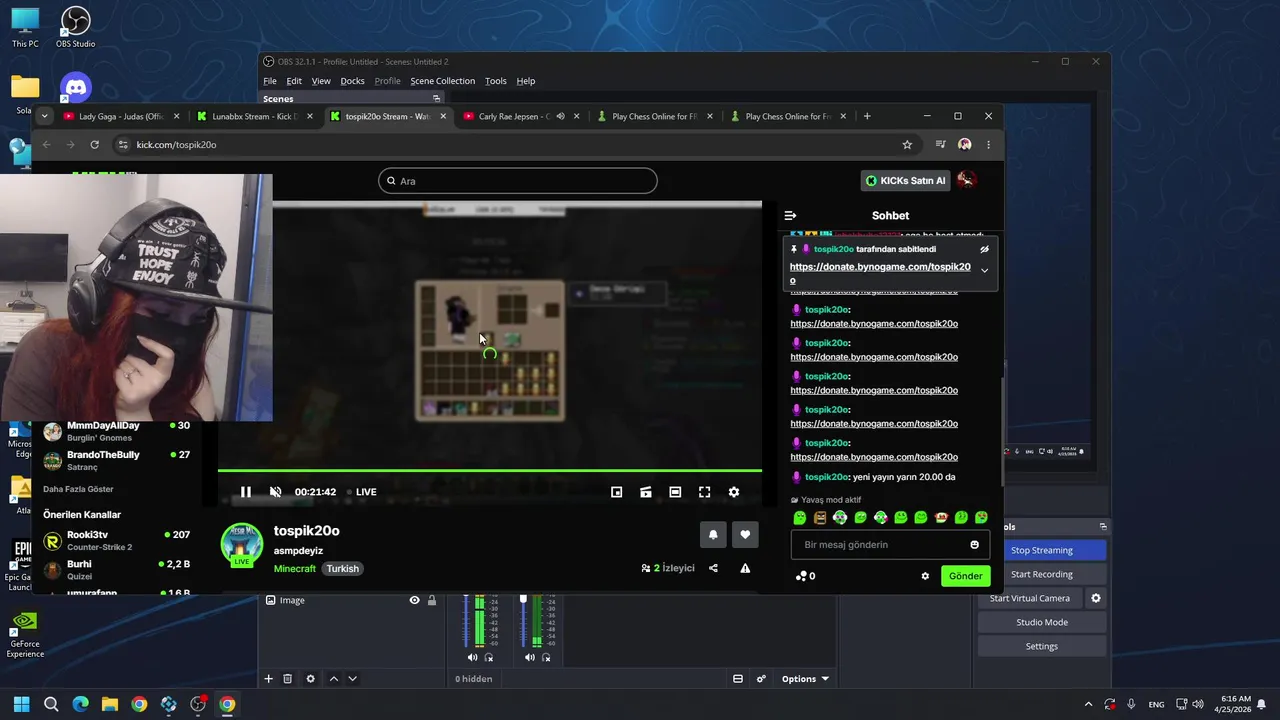Share the tospik20o stream
This screenshot has height=720, width=1280.
point(713,568)
